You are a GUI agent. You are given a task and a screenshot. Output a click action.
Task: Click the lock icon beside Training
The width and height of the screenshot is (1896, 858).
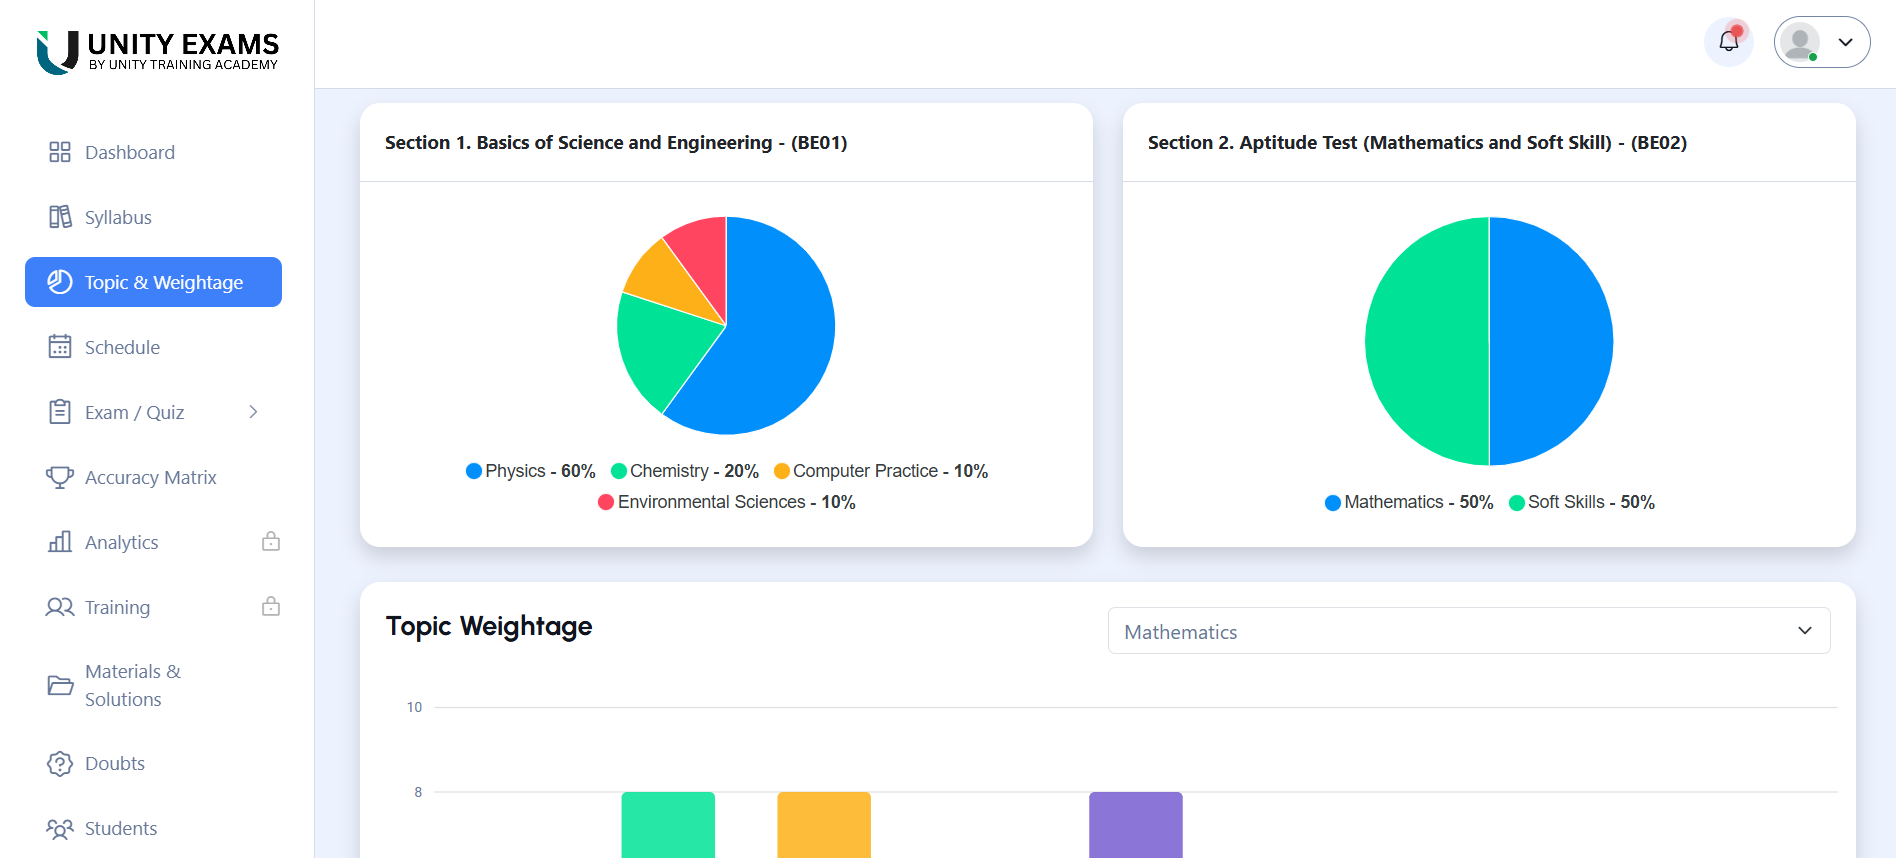[x=271, y=607]
